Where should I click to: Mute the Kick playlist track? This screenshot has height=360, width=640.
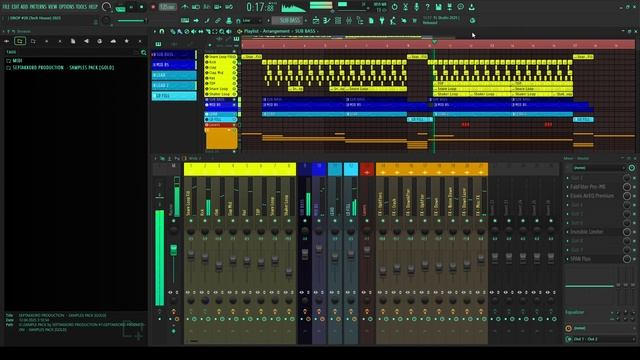[234, 62]
